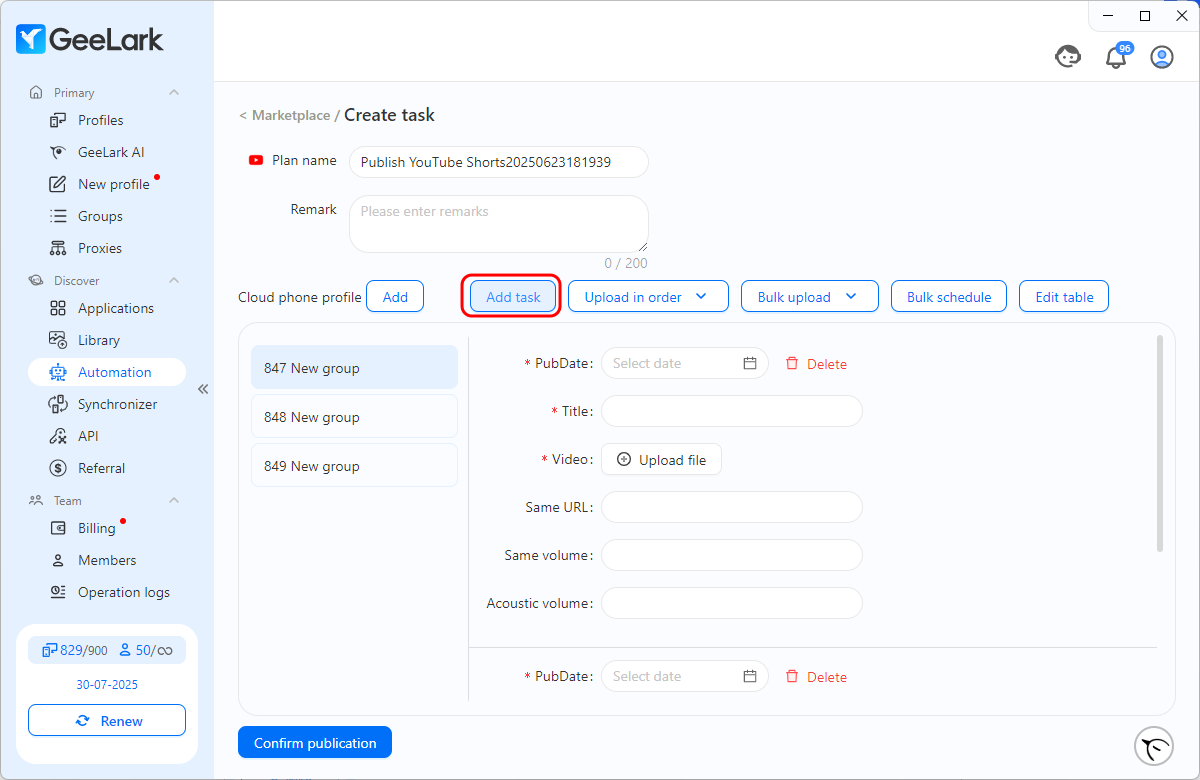The width and height of the screenshot is (1200, 780).
Task: Select Automation in the sidebar
Action: [x=107, y=372]
